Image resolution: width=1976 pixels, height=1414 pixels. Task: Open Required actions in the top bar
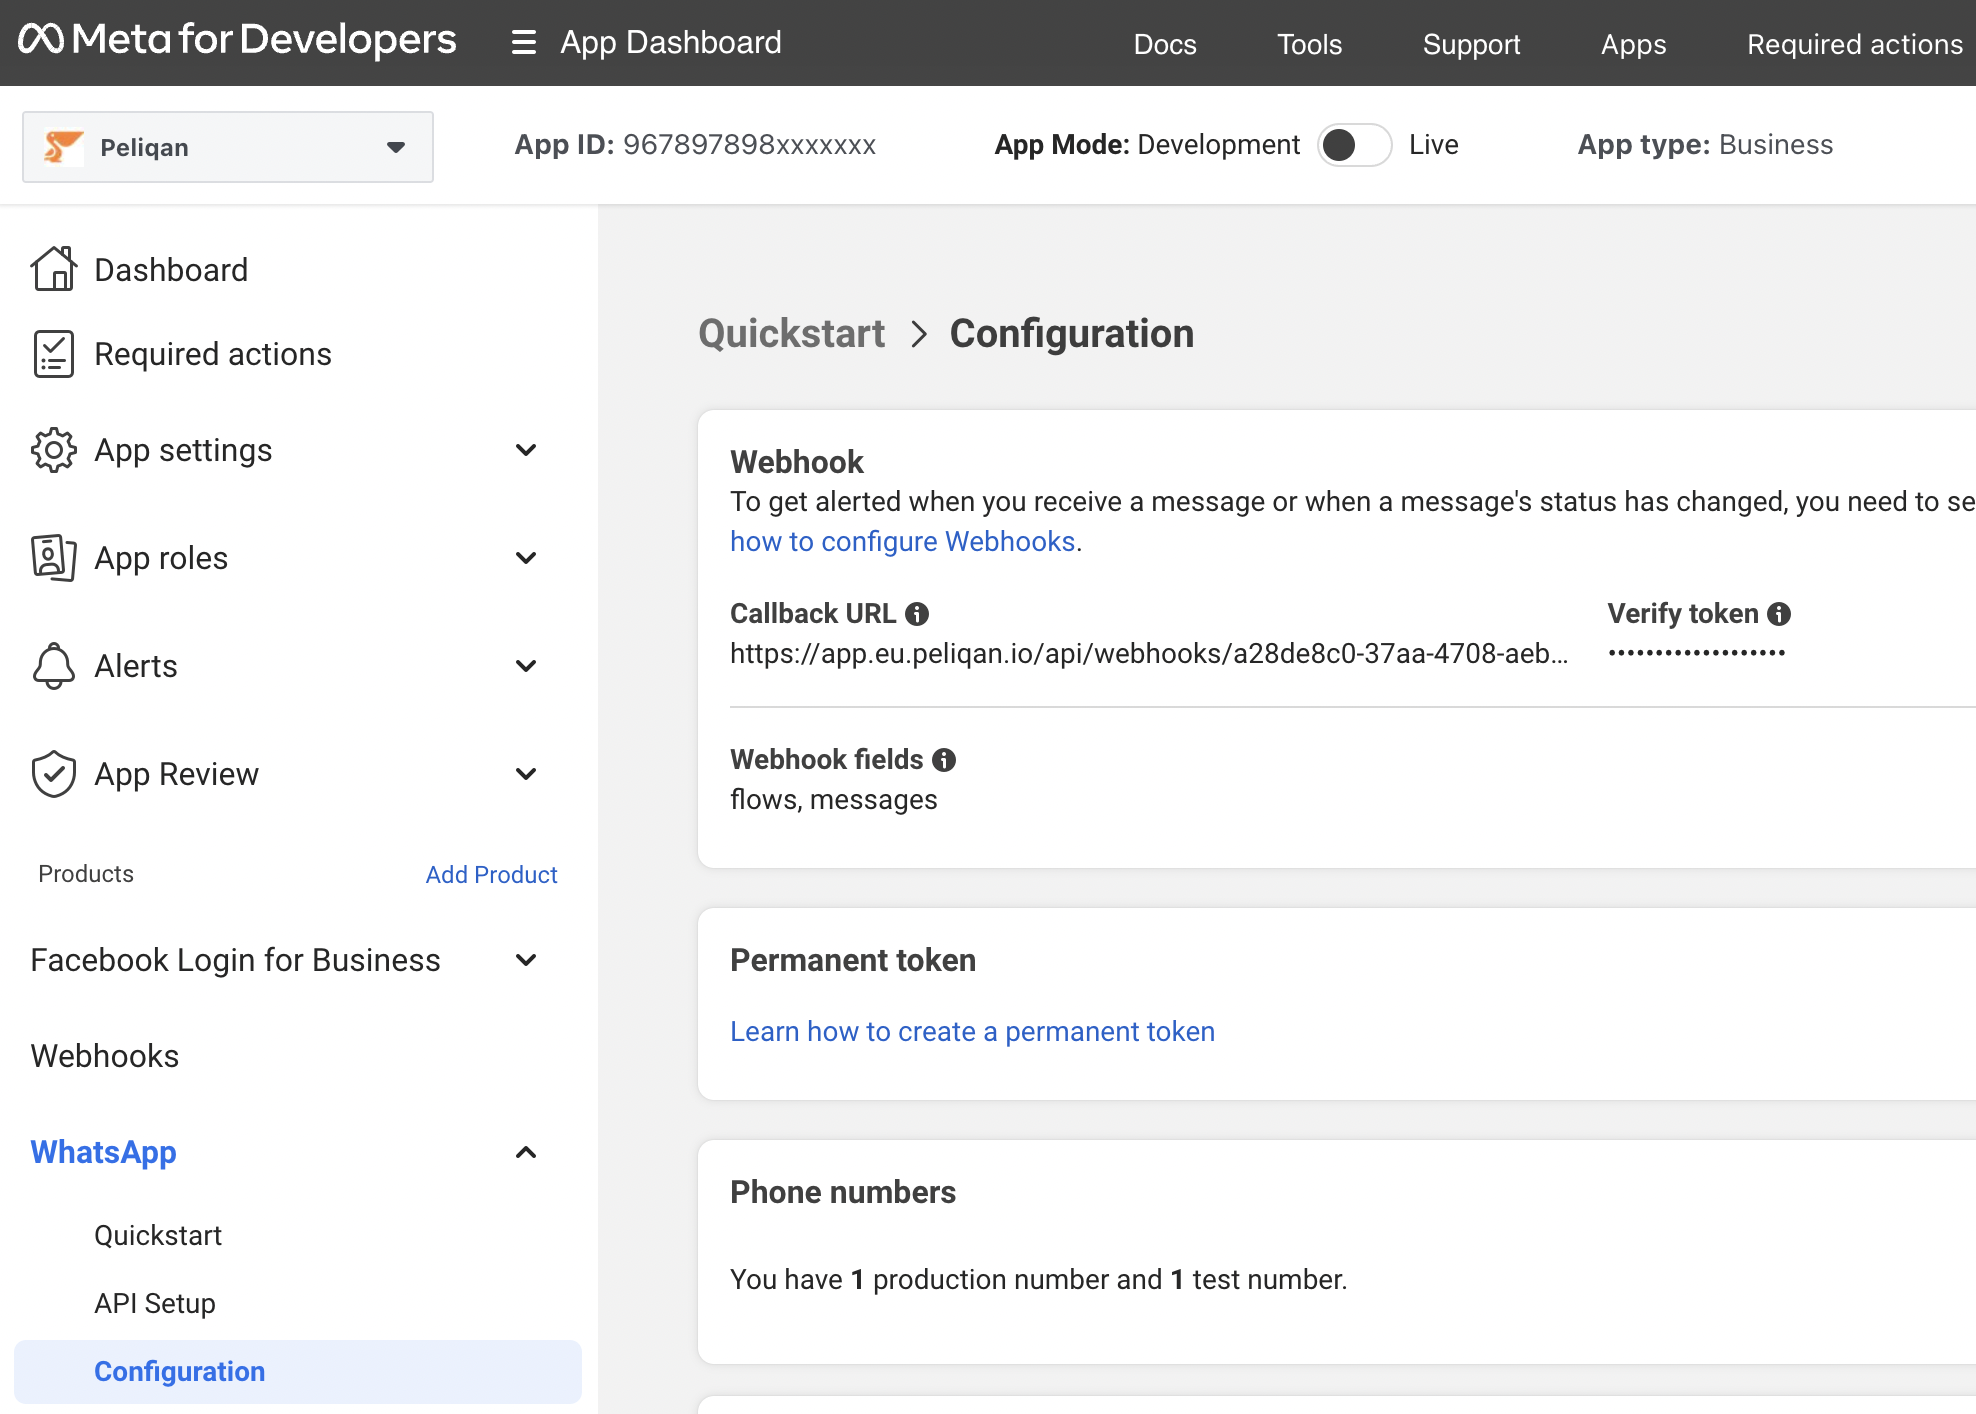click(x=1855, y=44)
